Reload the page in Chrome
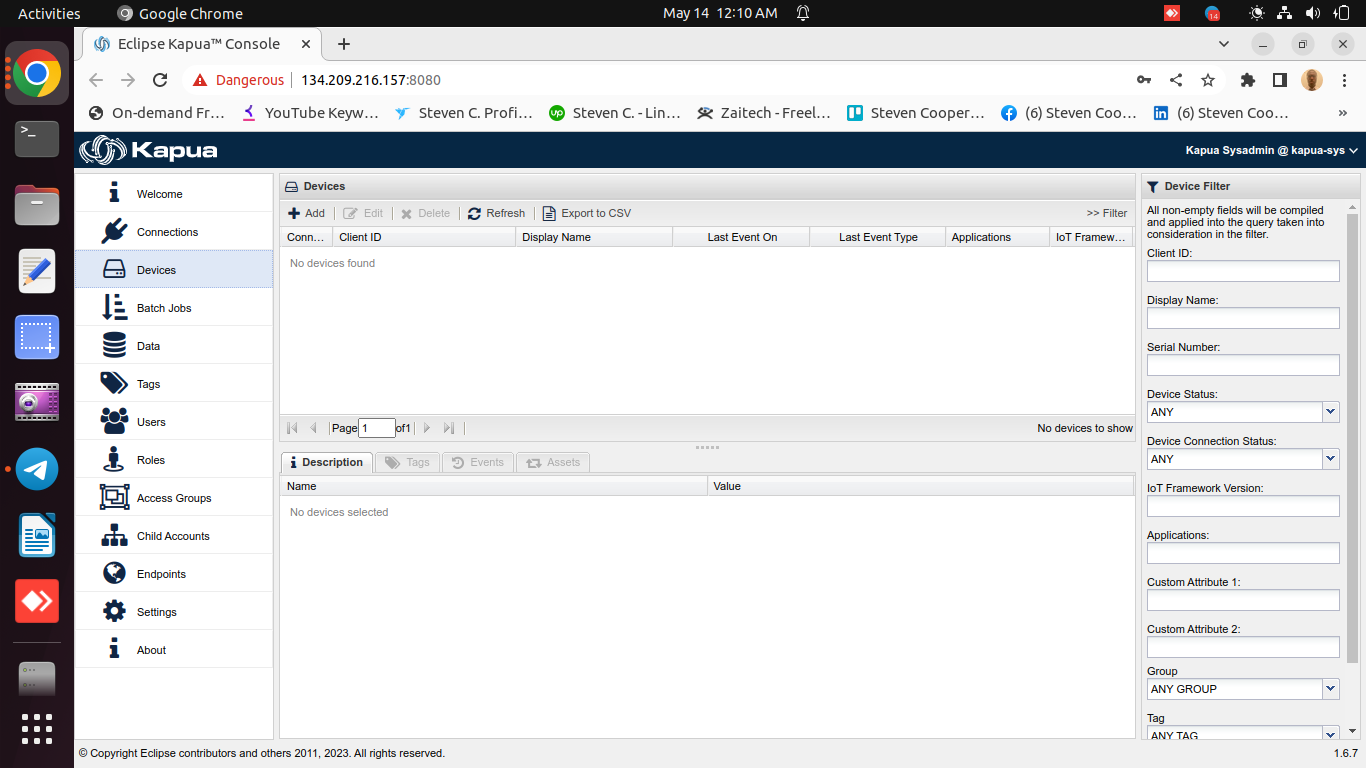 (160, 80)
